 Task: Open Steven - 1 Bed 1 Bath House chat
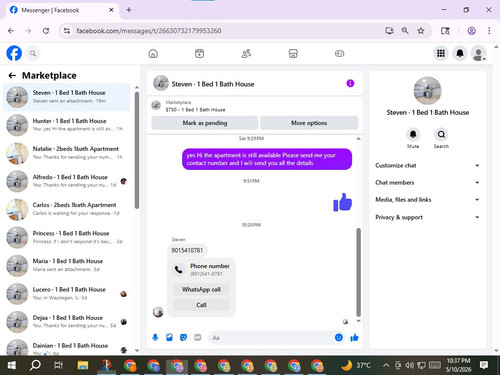(x=67, y=97)
